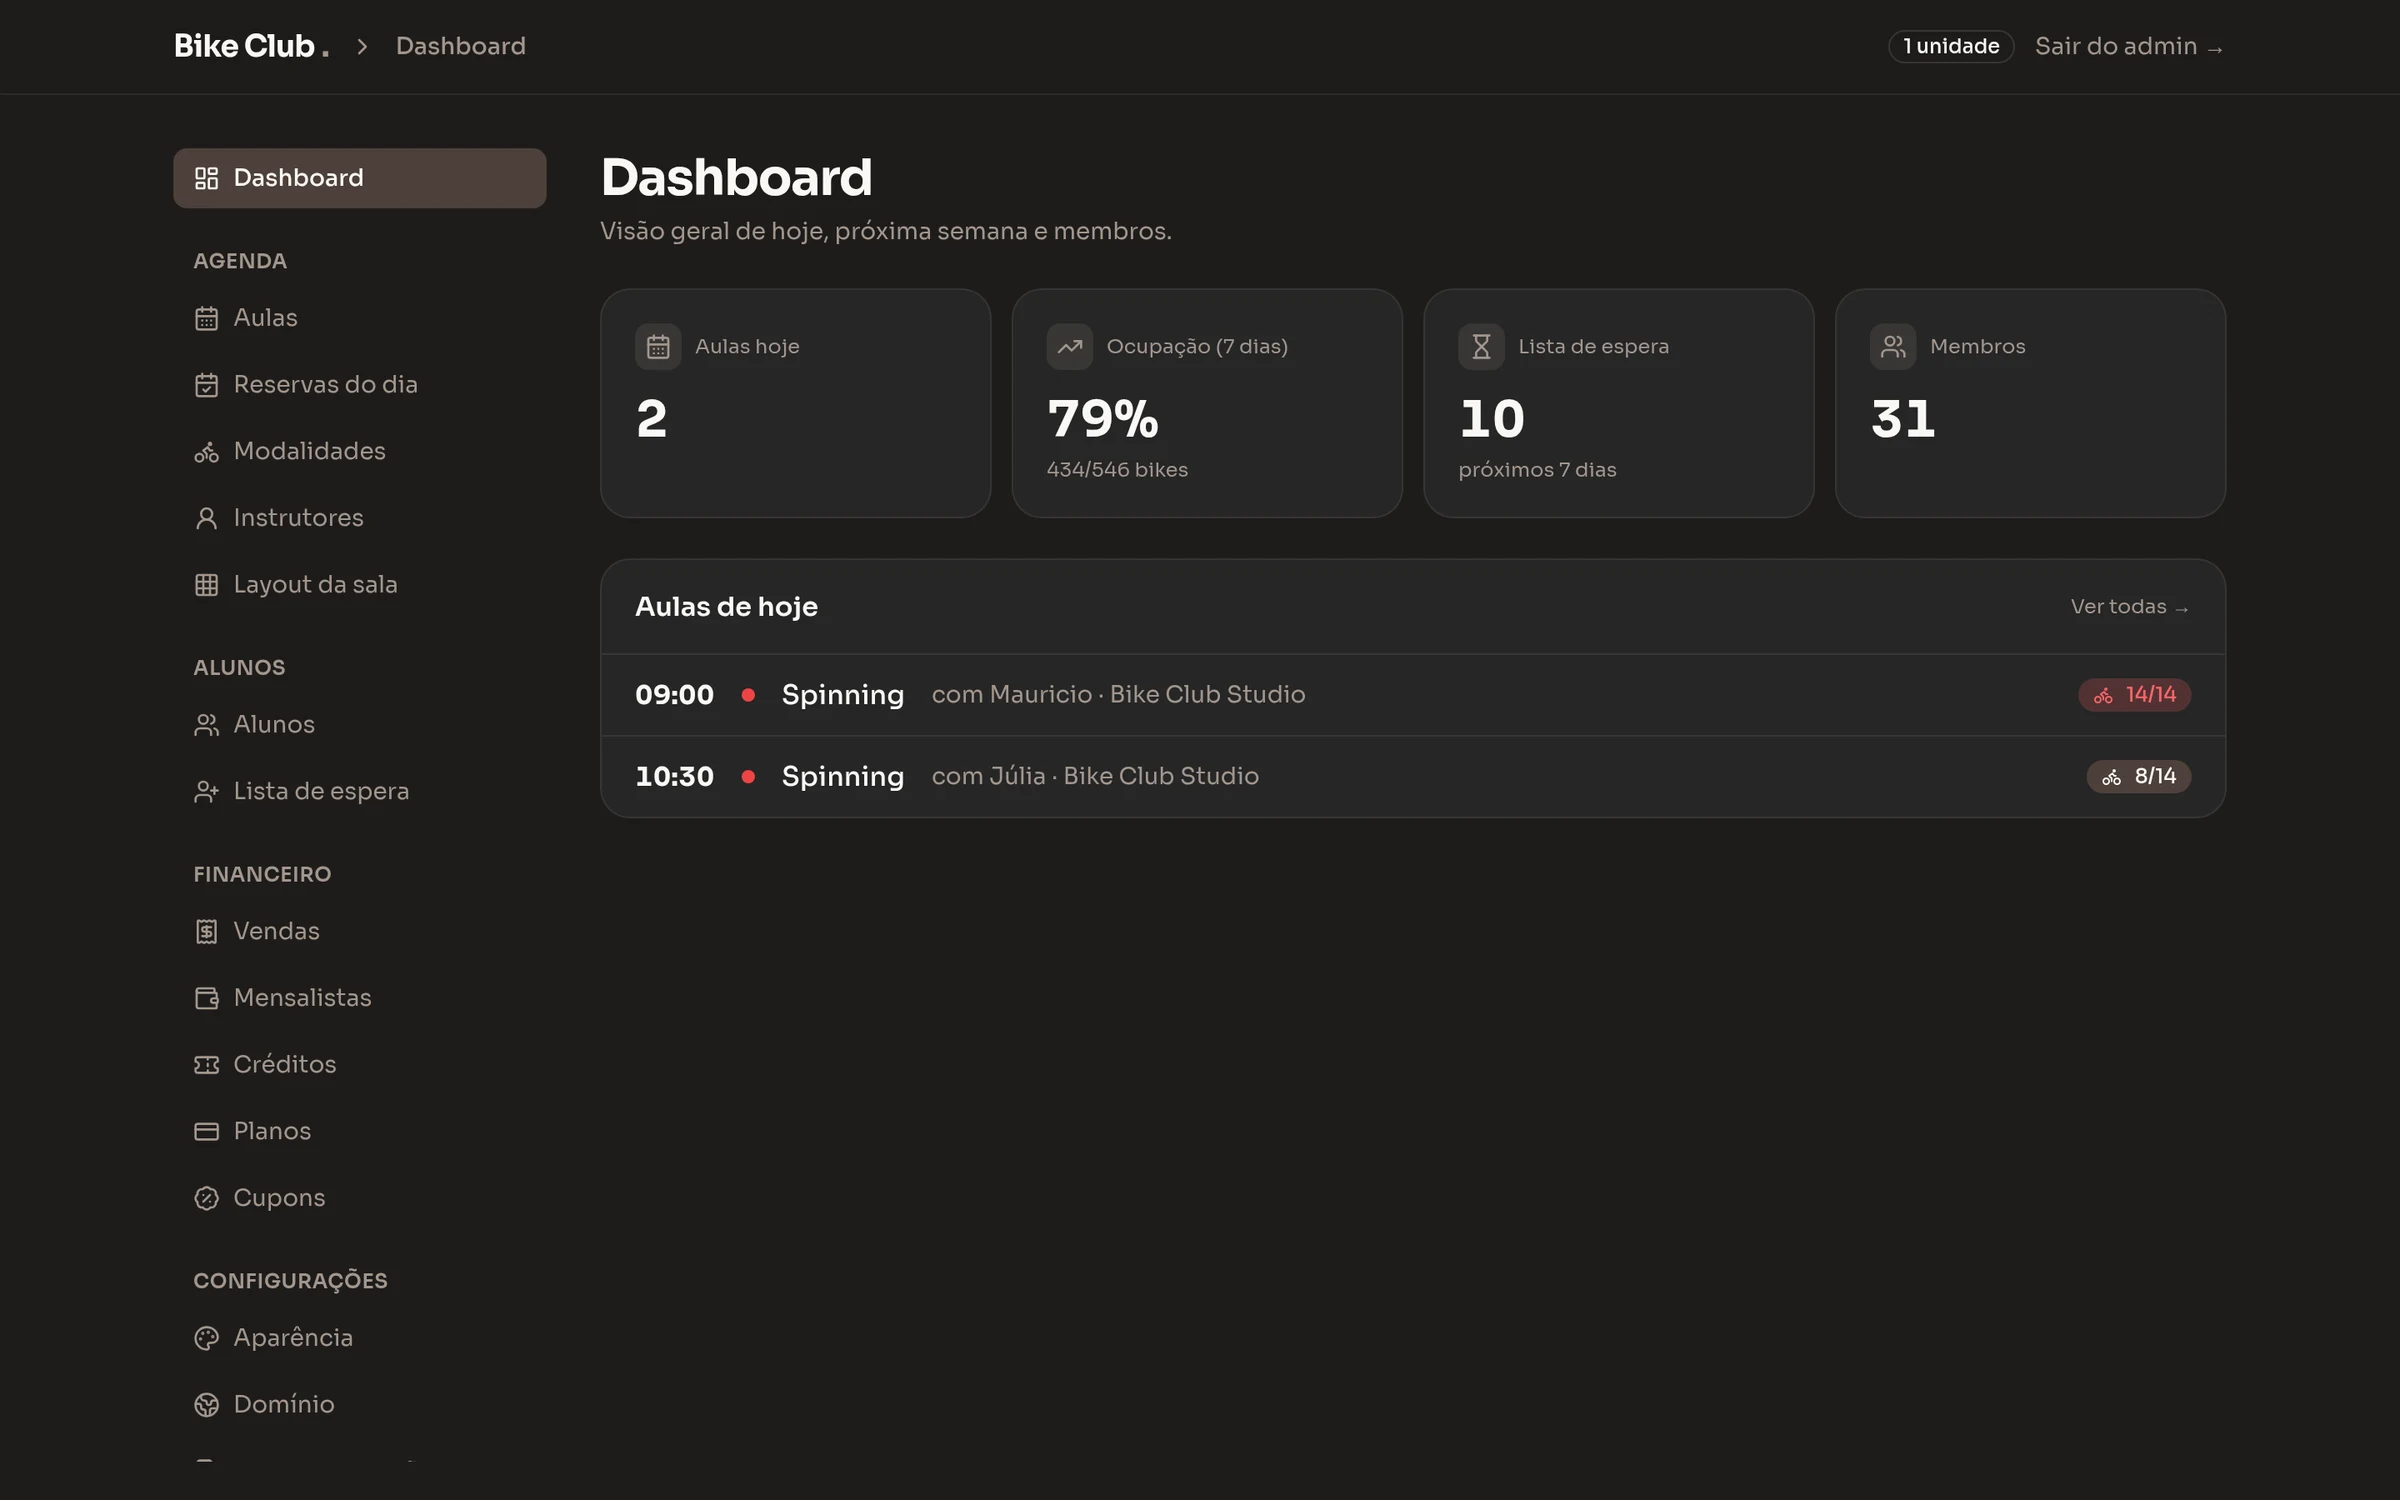
Task: Click the Reservas do dia calendar-check icon
Action: pos(206,385)
